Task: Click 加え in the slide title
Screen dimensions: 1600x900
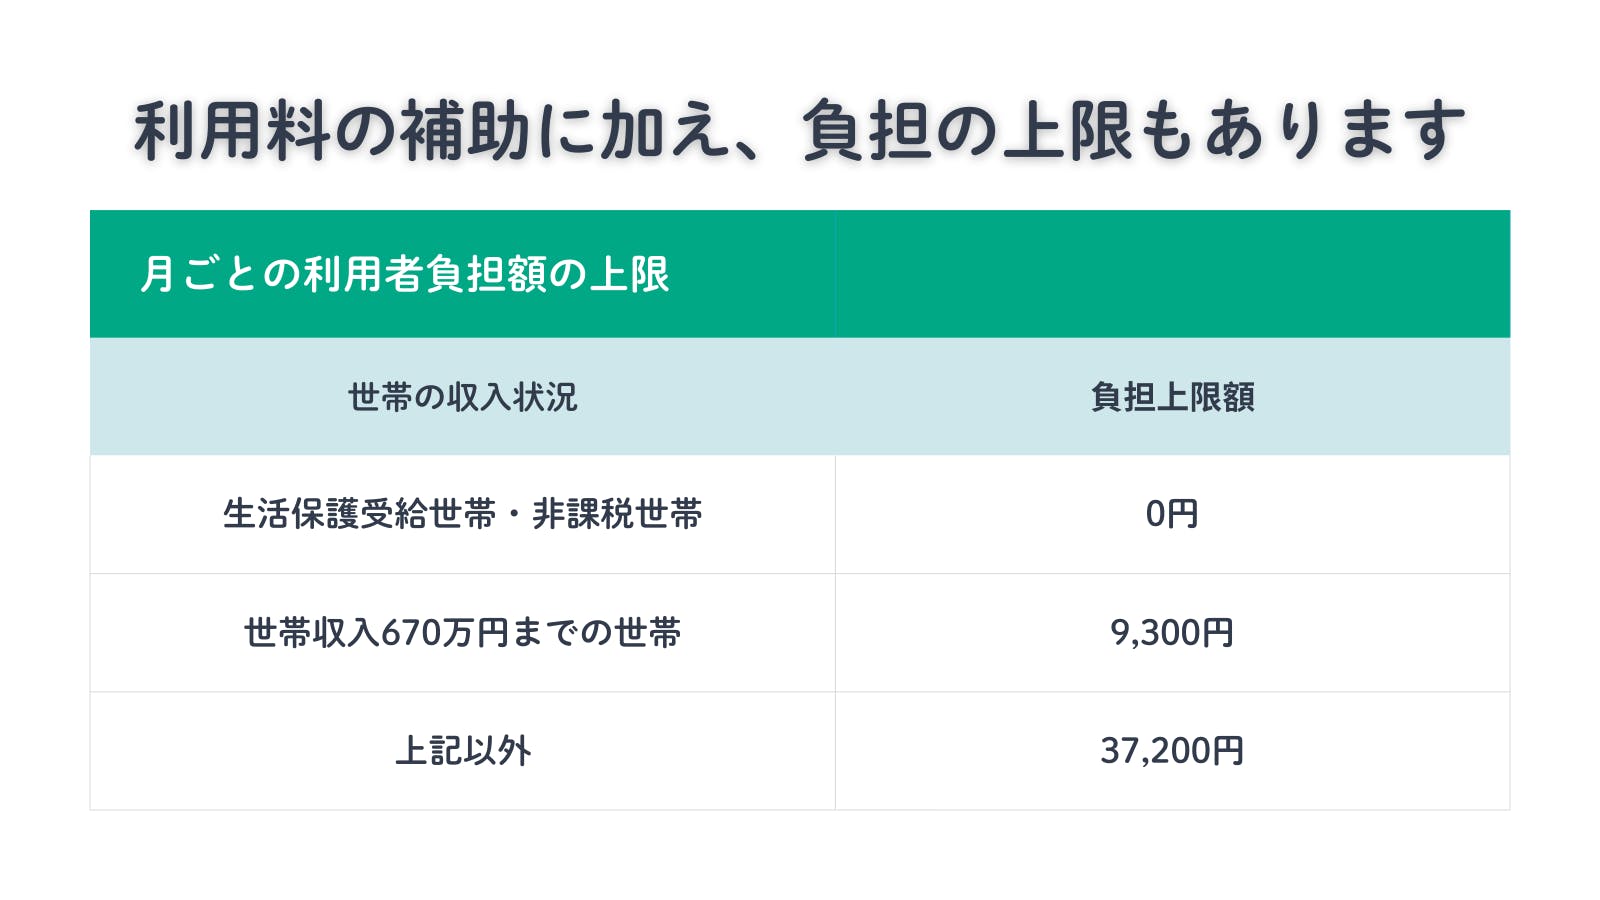Action: [x=666, y=131]
